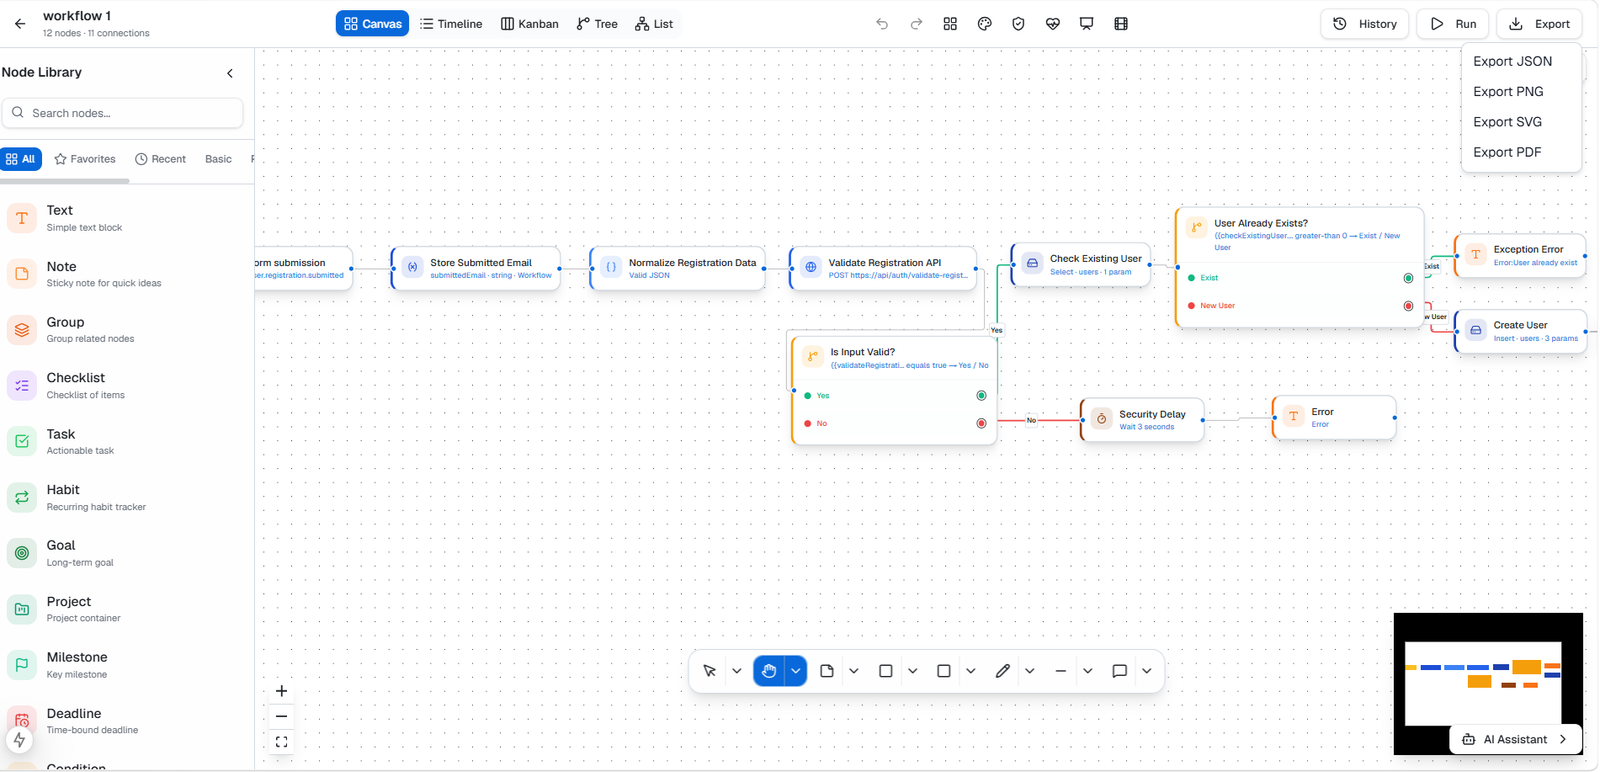This screenshot has width=1600, height=772.
Task: Select the line tool in bottom toolbar
Action: click(1061, 671)
